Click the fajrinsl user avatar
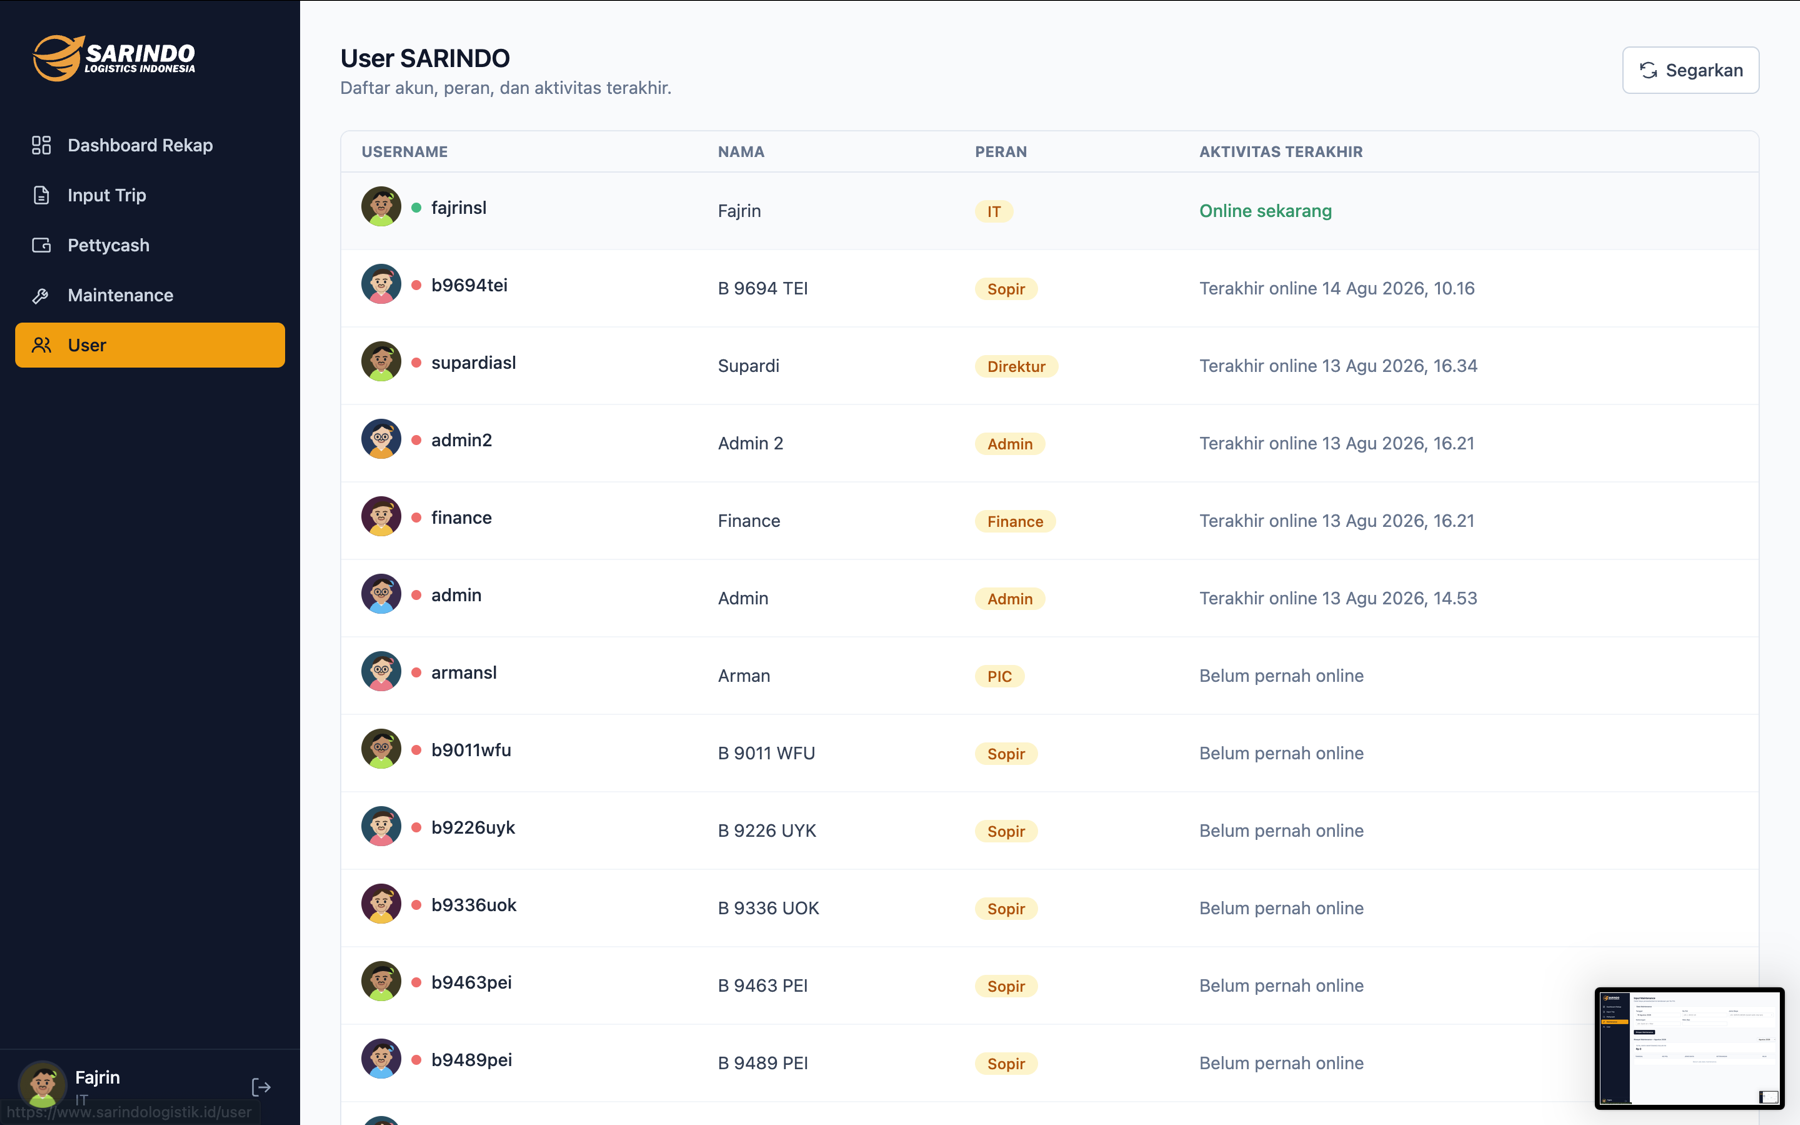 [x=381, y=206]
